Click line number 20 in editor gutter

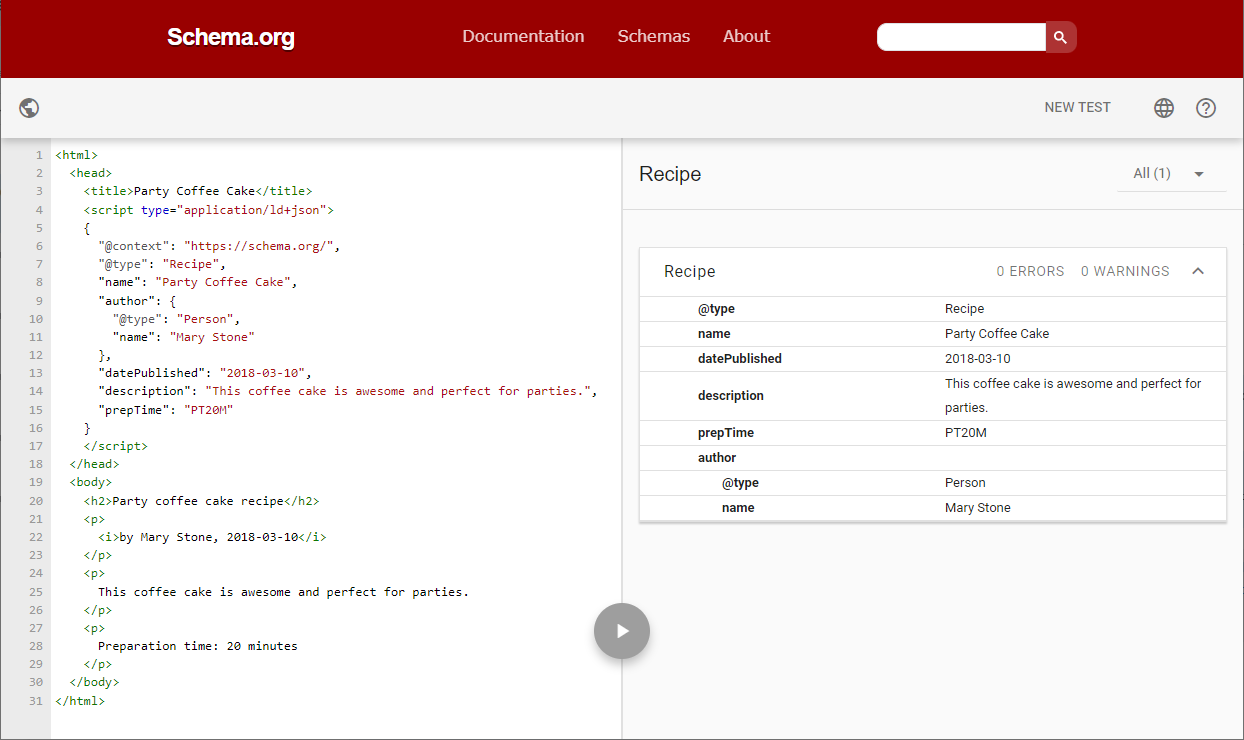click(36, 501)
